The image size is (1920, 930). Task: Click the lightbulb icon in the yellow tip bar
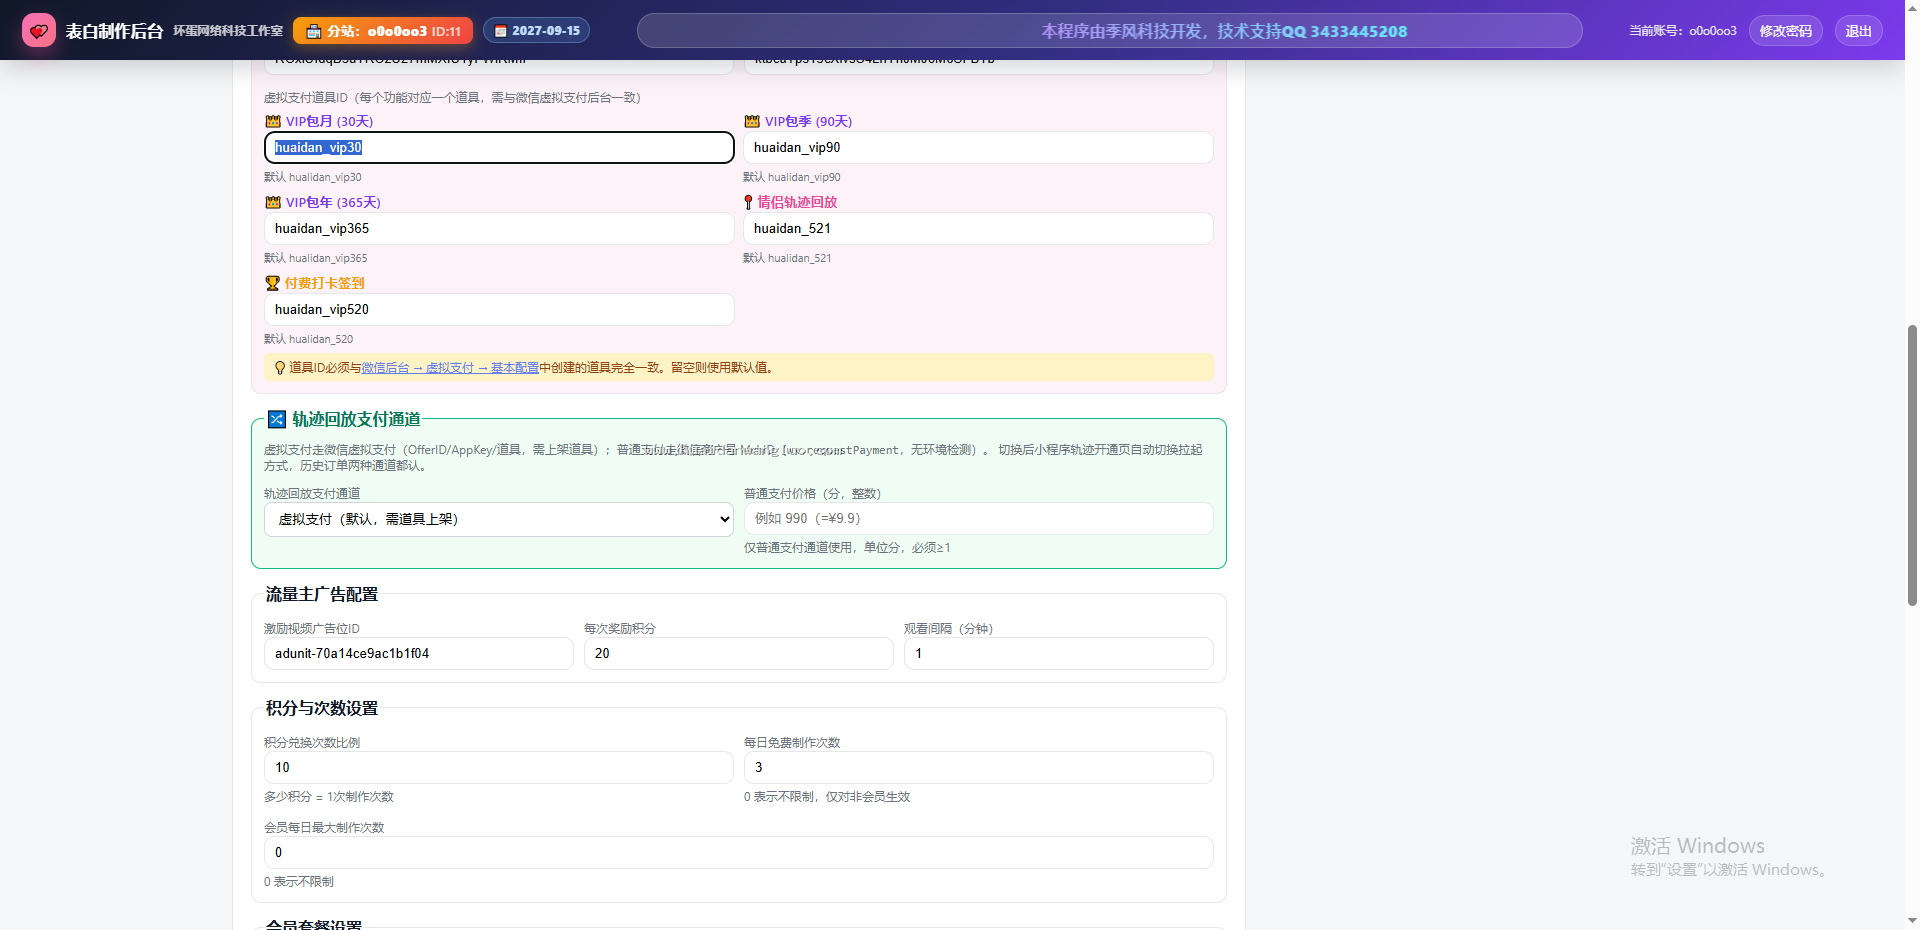[280, 368]
